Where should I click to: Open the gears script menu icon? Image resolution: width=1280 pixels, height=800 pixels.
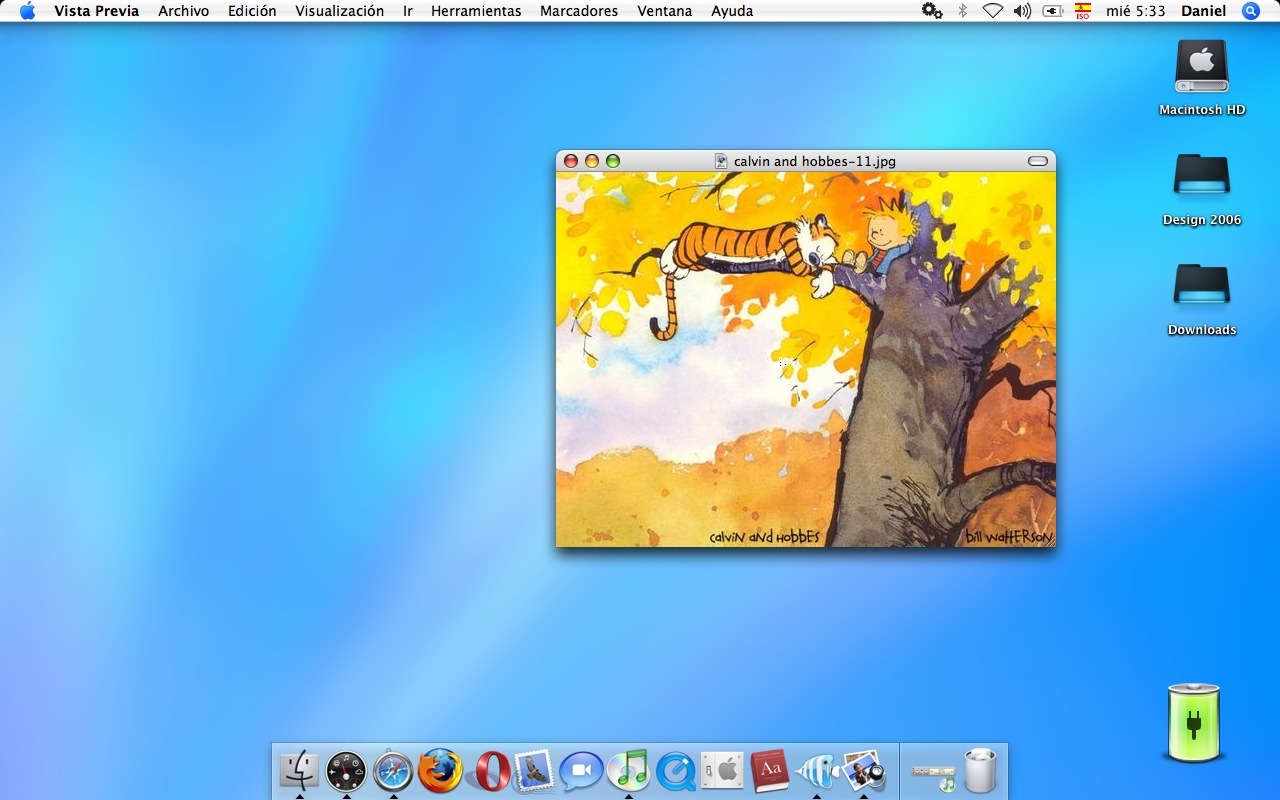coord(932,11)
